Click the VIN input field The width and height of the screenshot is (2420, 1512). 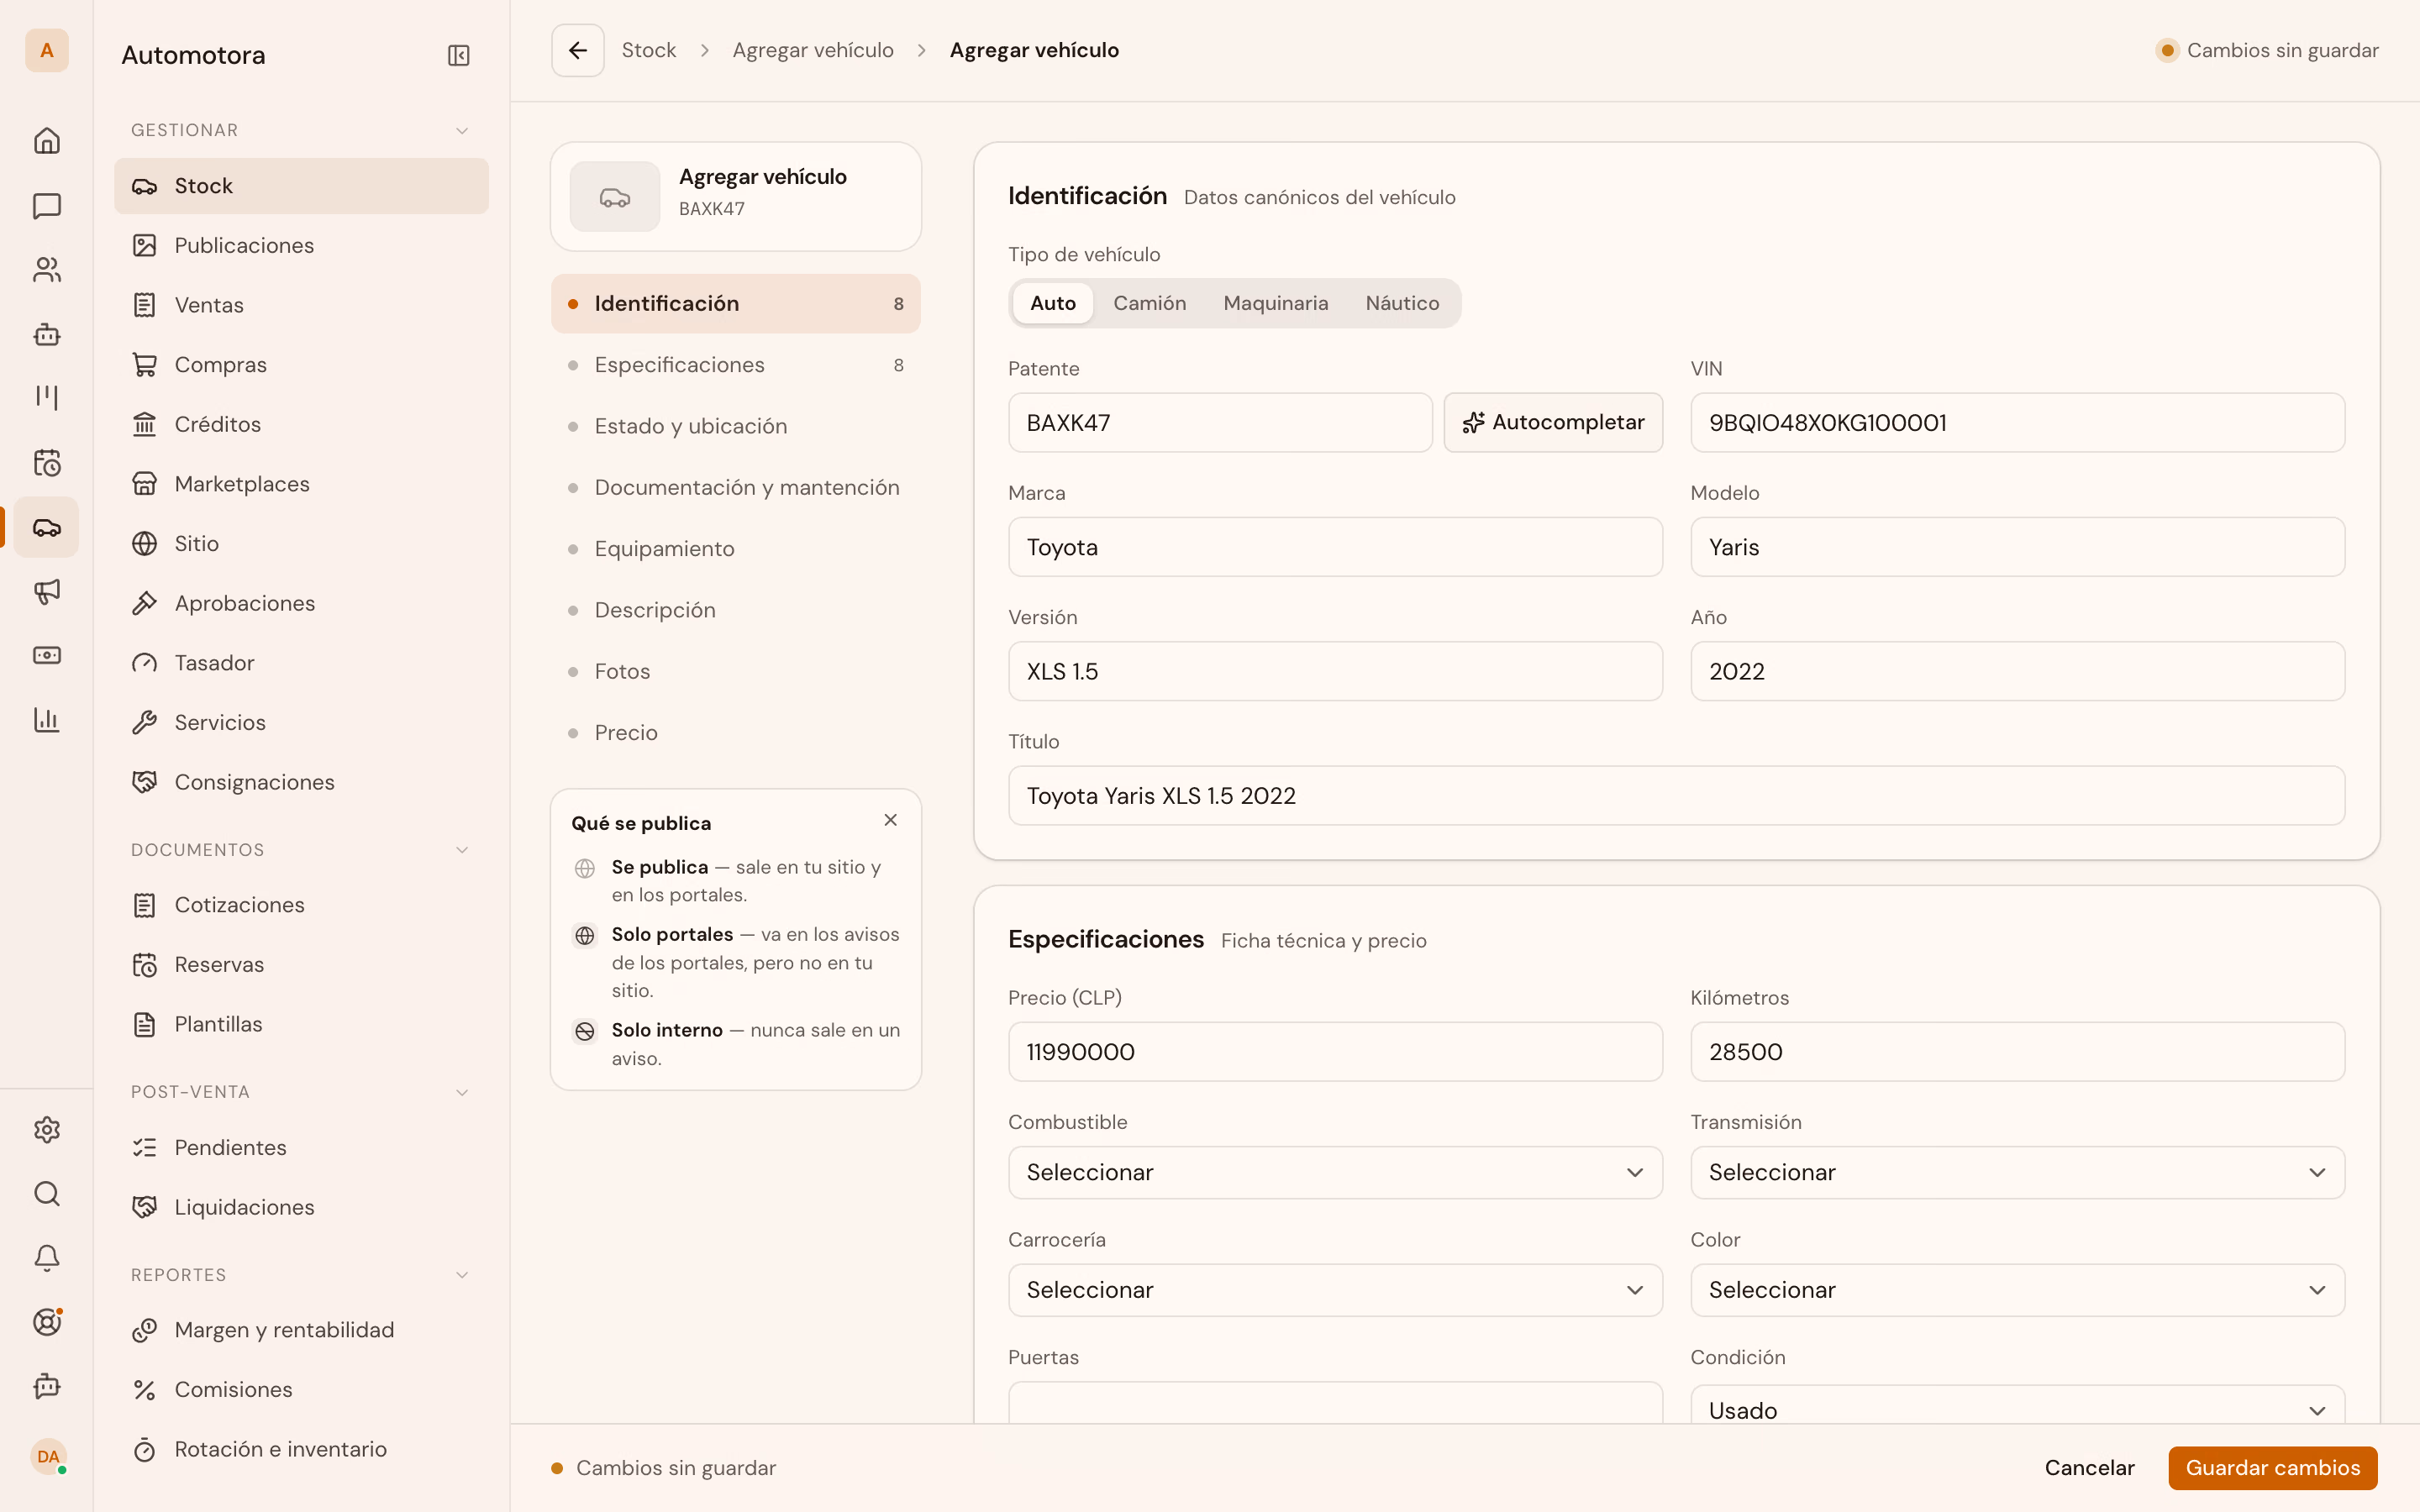coord(2017,423)
